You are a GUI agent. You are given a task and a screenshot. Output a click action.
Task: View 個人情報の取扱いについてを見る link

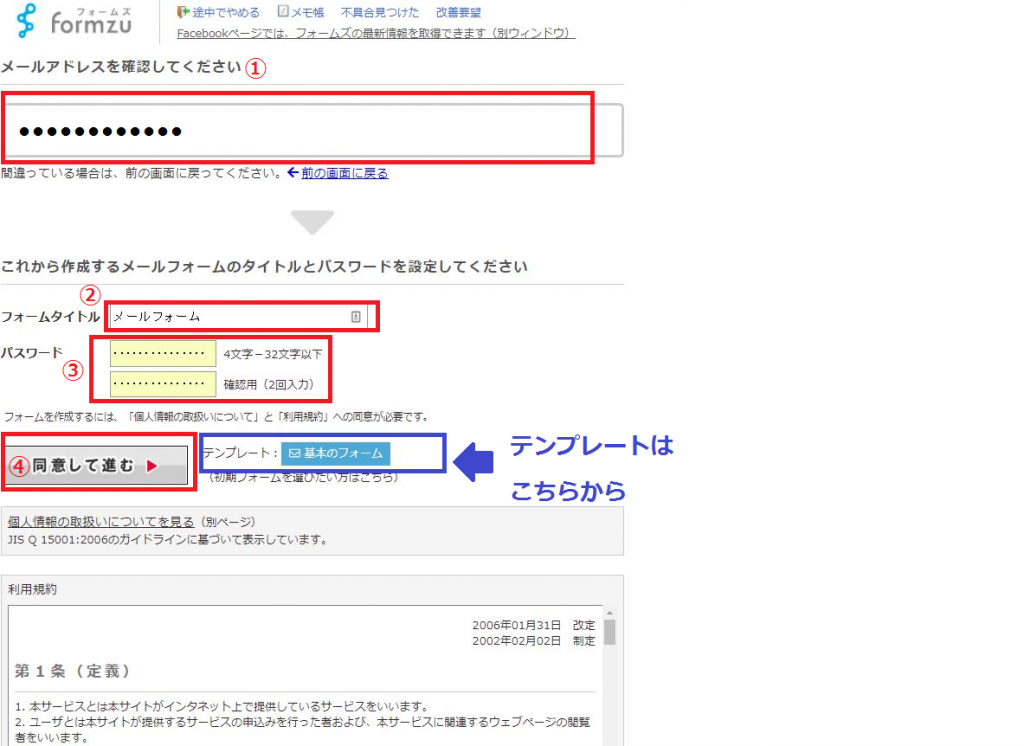click(101, 522)
